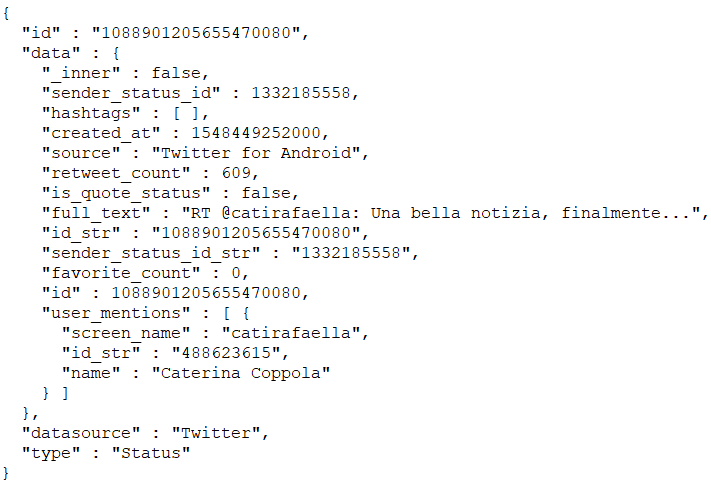Click the "data" key name

(x=51, y=53)
